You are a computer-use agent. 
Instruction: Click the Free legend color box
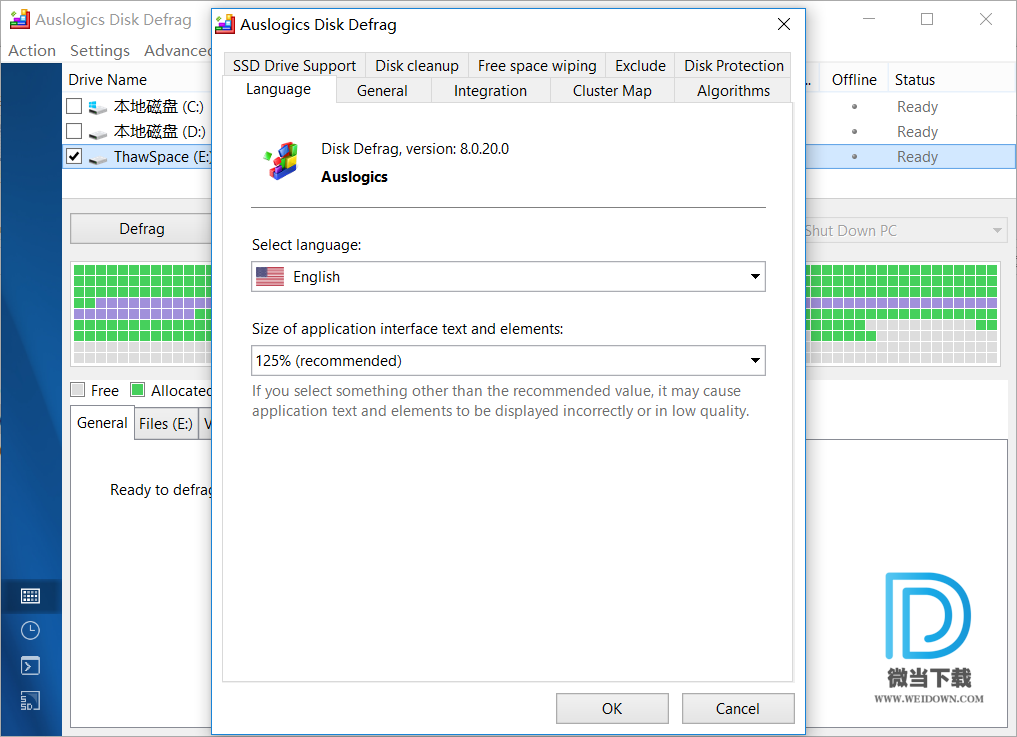pyautogui.click(x=78, y=389)
